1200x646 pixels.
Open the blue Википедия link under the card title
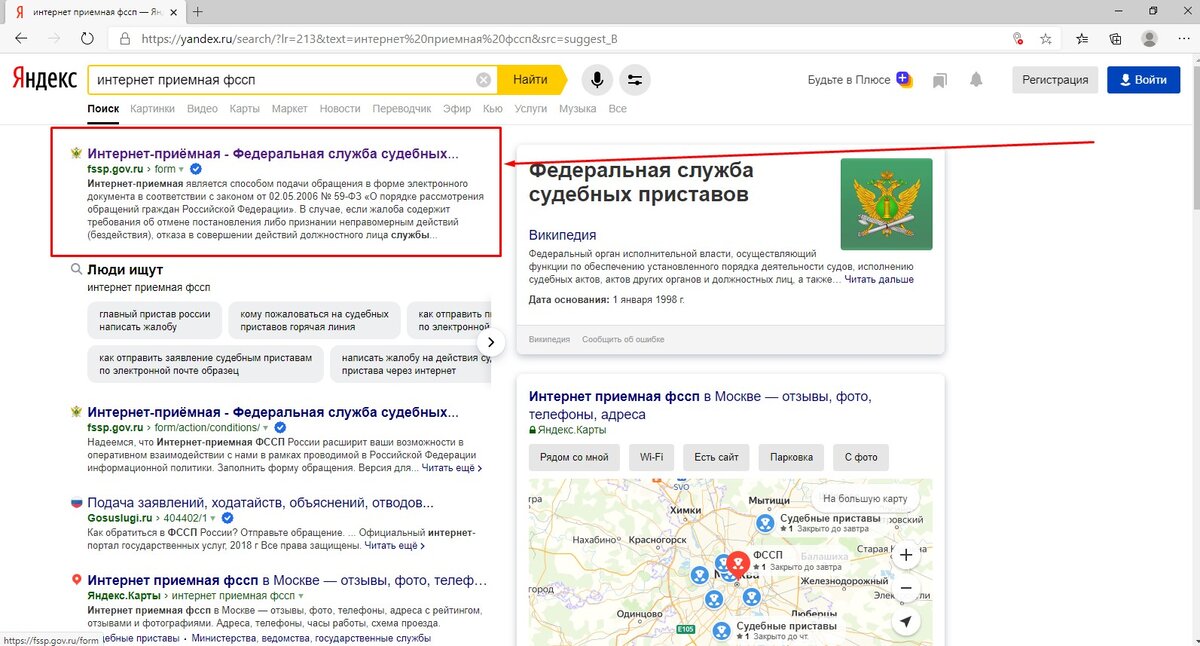point(563,235)
